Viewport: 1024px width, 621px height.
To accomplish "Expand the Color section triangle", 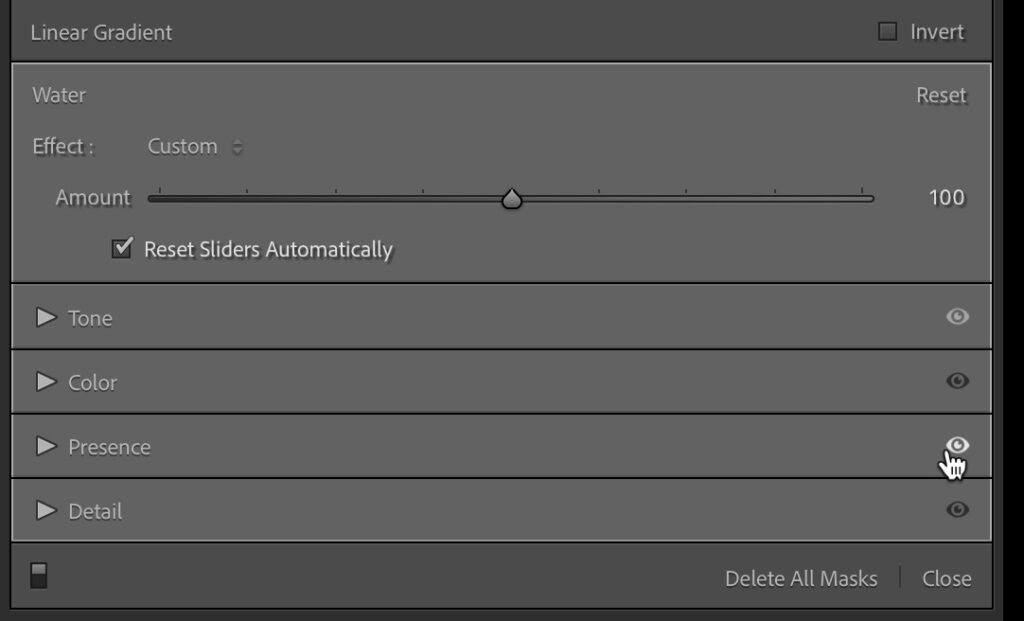I will point(46,381).
